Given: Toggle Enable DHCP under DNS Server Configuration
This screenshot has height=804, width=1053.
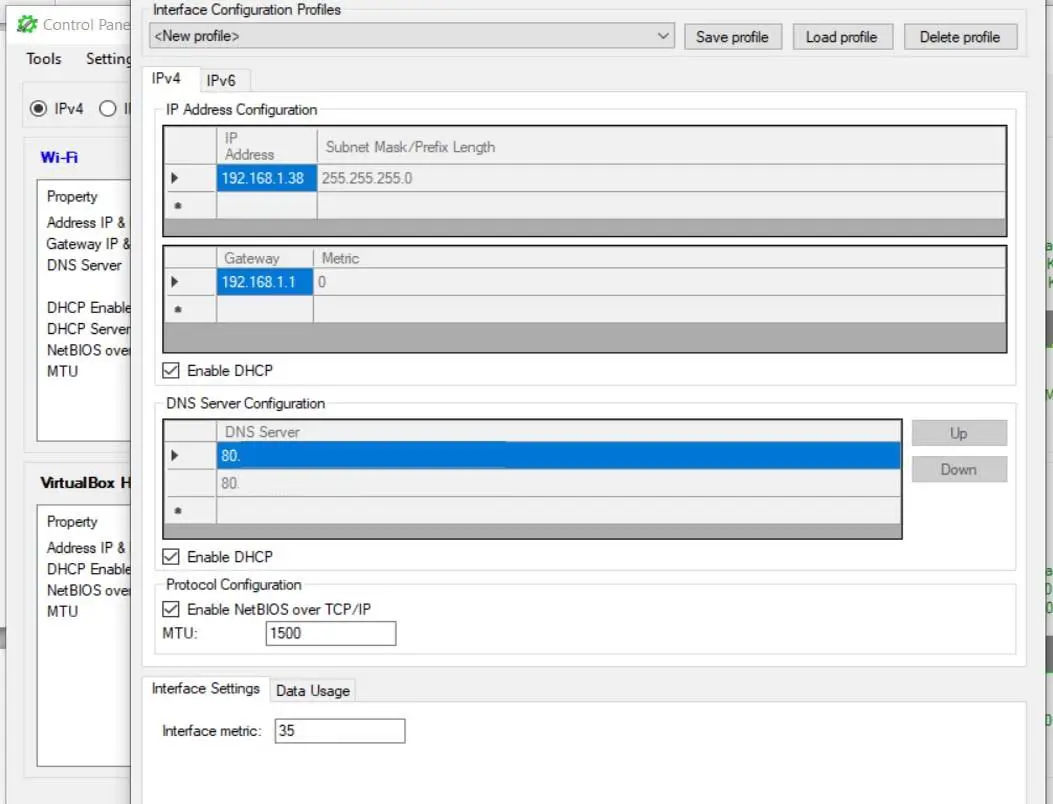Looking at the screenshot, I should coord(171,557).
